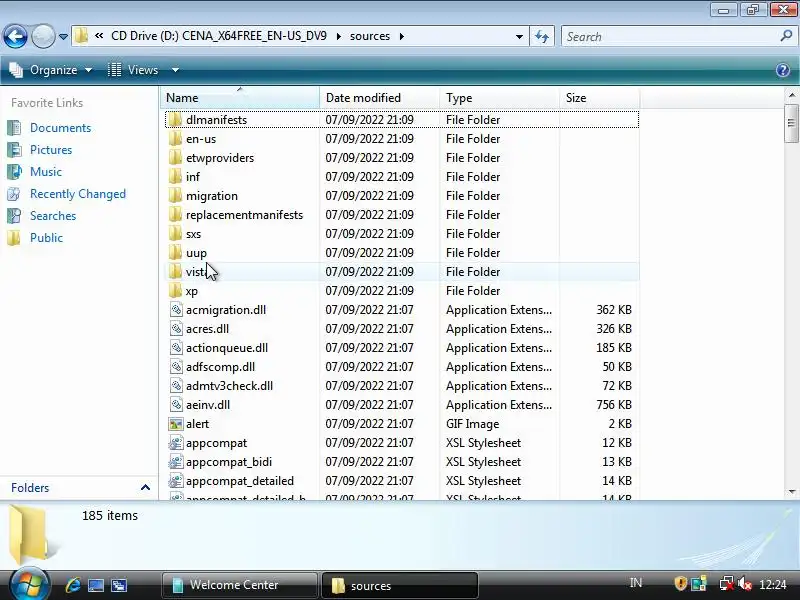The width and height of the screenshot is (800, 600).
Task: Sort by the Type column header
Action: pyautogui.click(x=499, y=97)
